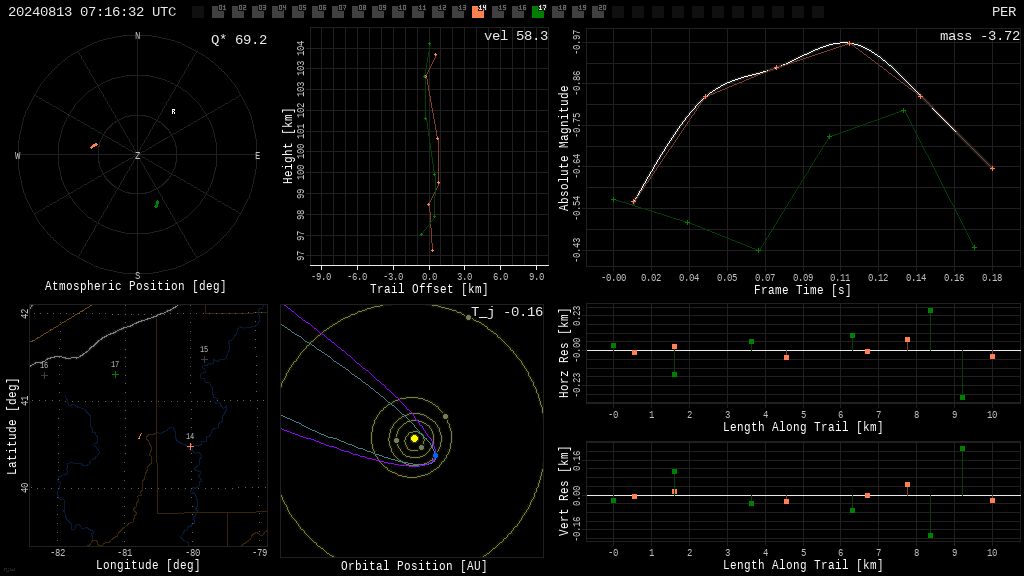This screenshot has height=576, width=1024.
Task: Click station 15 gray cross marker on map
Action: [204, 360]
